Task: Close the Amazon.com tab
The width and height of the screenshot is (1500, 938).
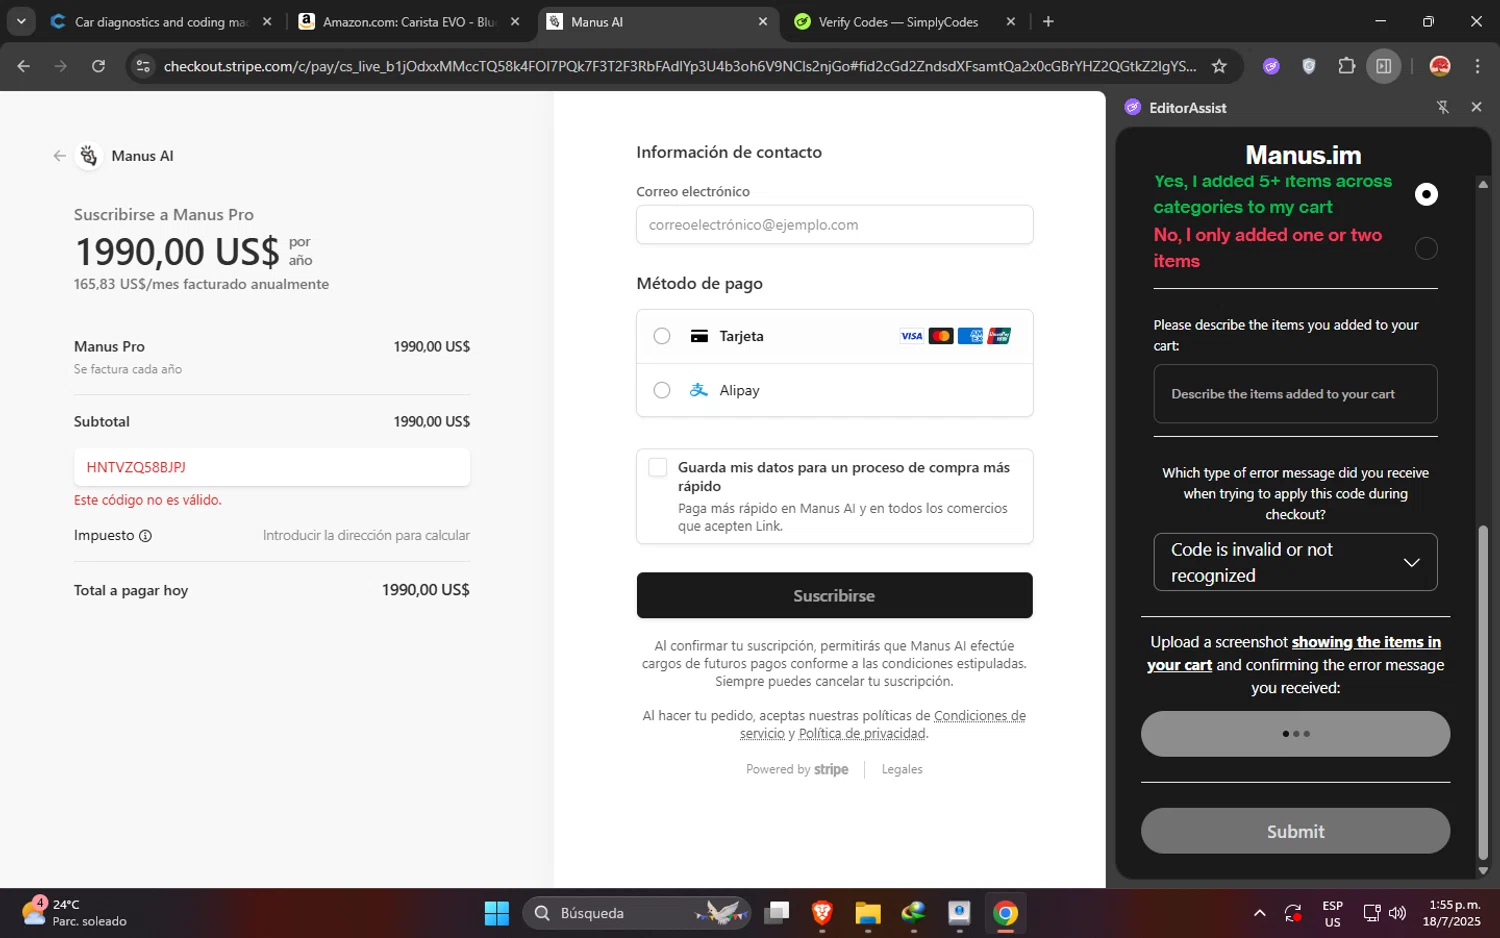Action: [x=515, y=22]
